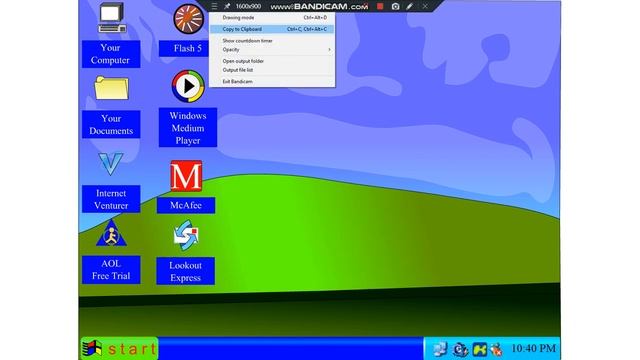This screenshot has height=360, width=640.
Task: Expand the Opacity submenu
Action: 272,49
